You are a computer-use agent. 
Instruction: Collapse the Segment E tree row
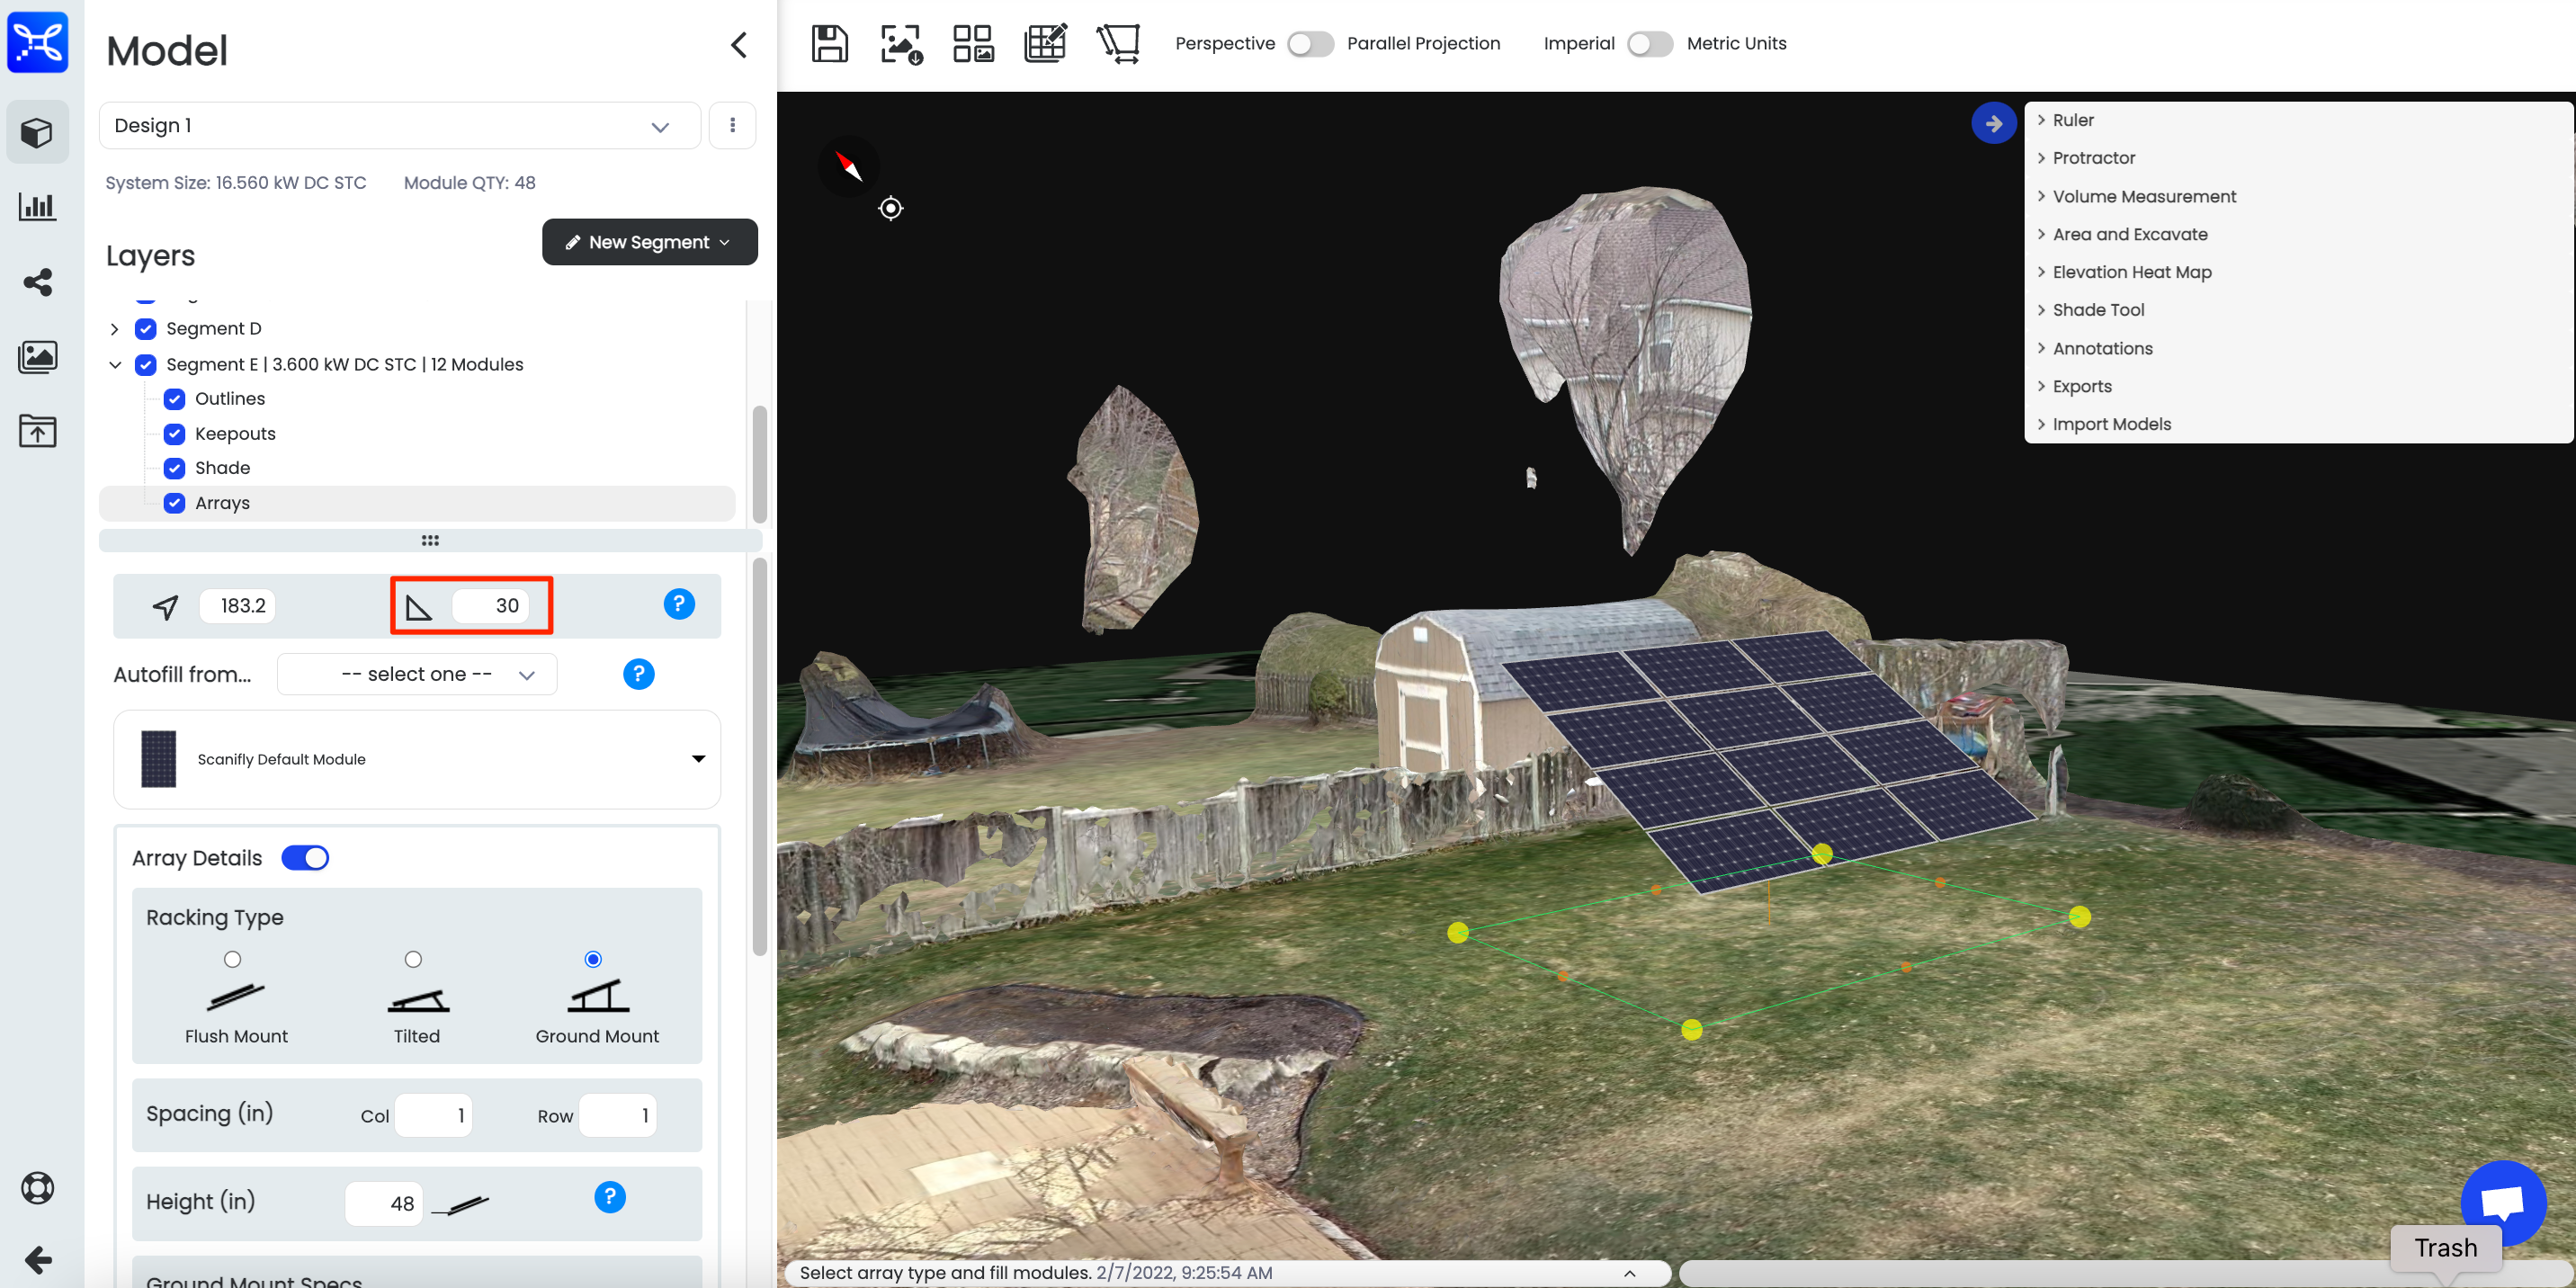pyautogui.click(x=114, y=365)
